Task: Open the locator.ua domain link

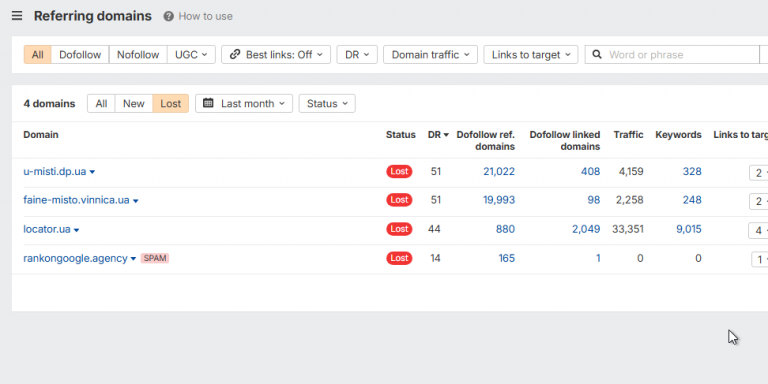Action: 47,229
